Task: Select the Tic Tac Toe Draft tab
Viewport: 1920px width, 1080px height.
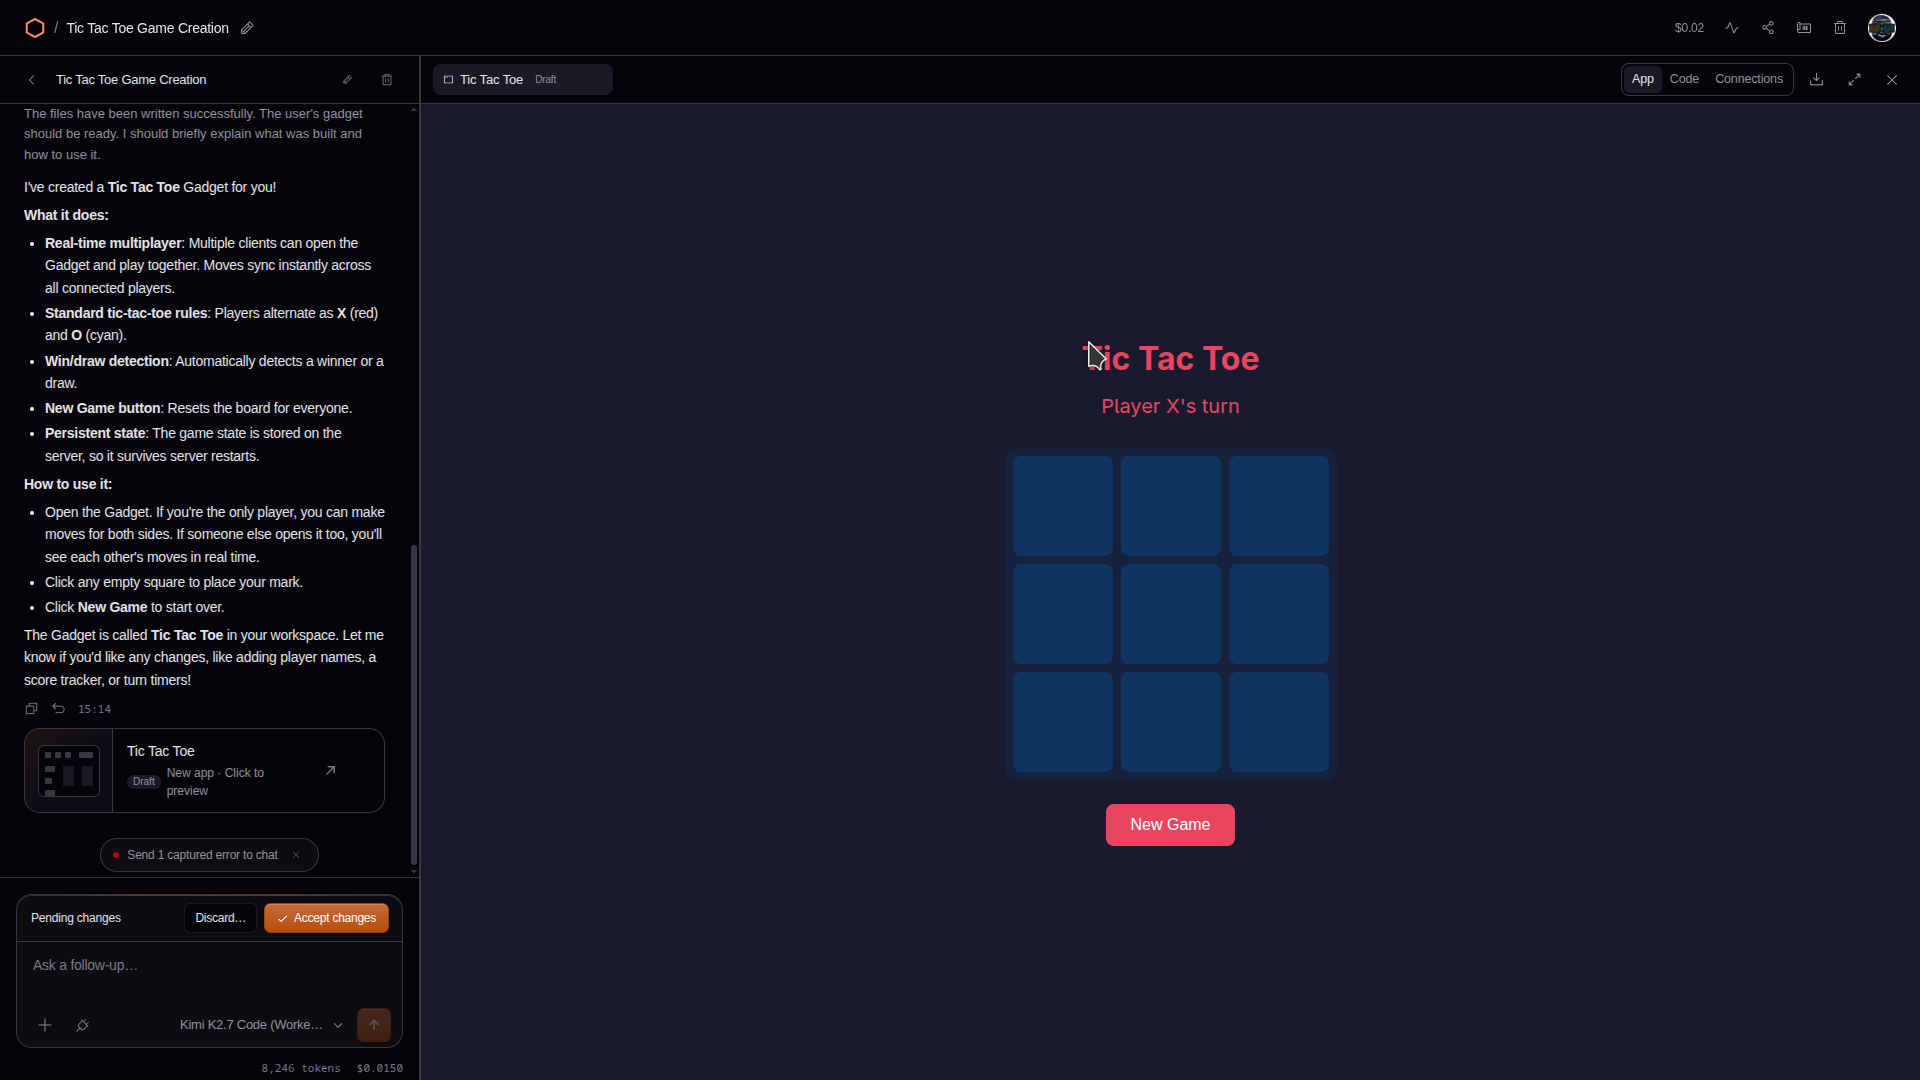Action: 523,80
